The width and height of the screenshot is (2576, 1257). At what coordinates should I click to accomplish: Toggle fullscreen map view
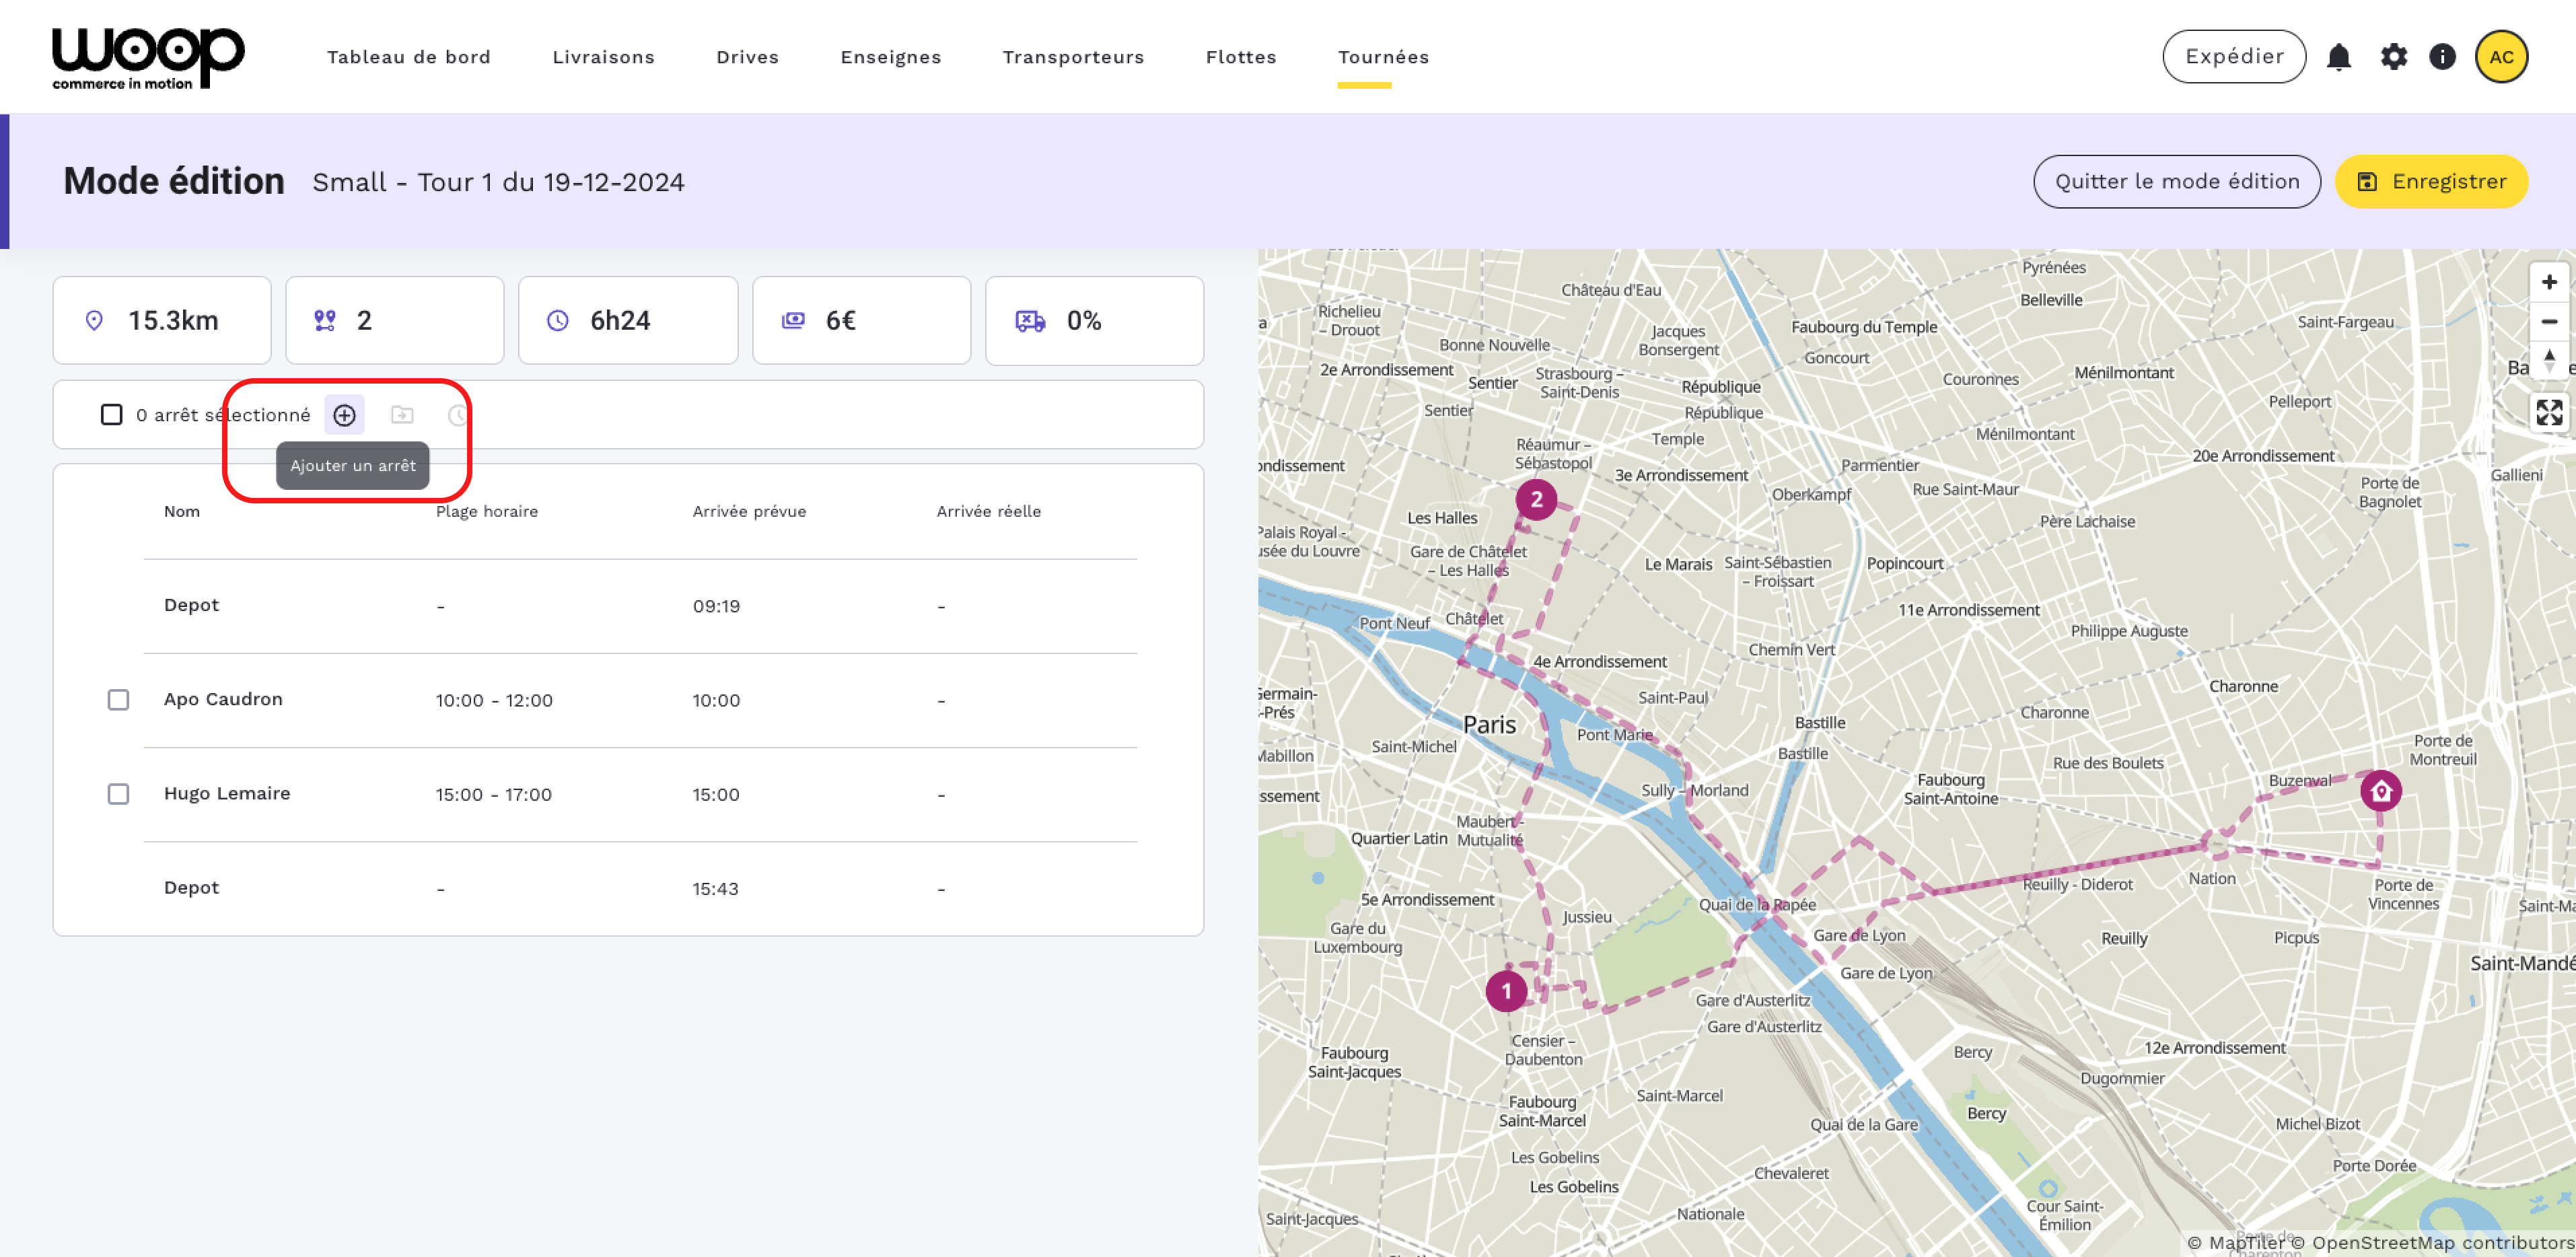click(2548, 412)
